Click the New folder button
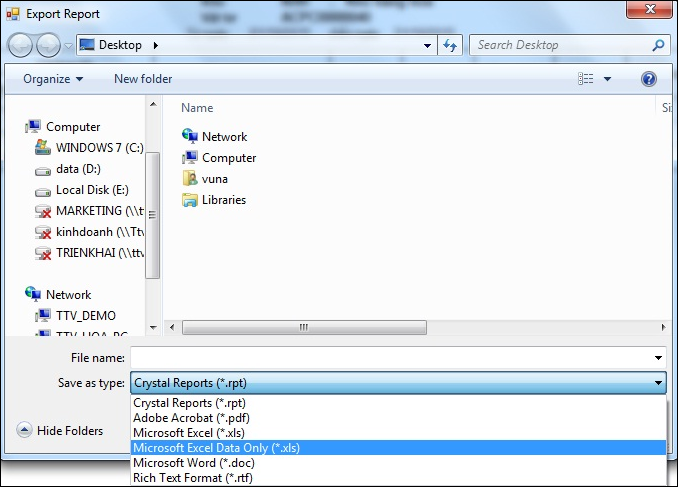Image resolution: width=678 pixels, height=487 pixels. click(x=143, y=79)
